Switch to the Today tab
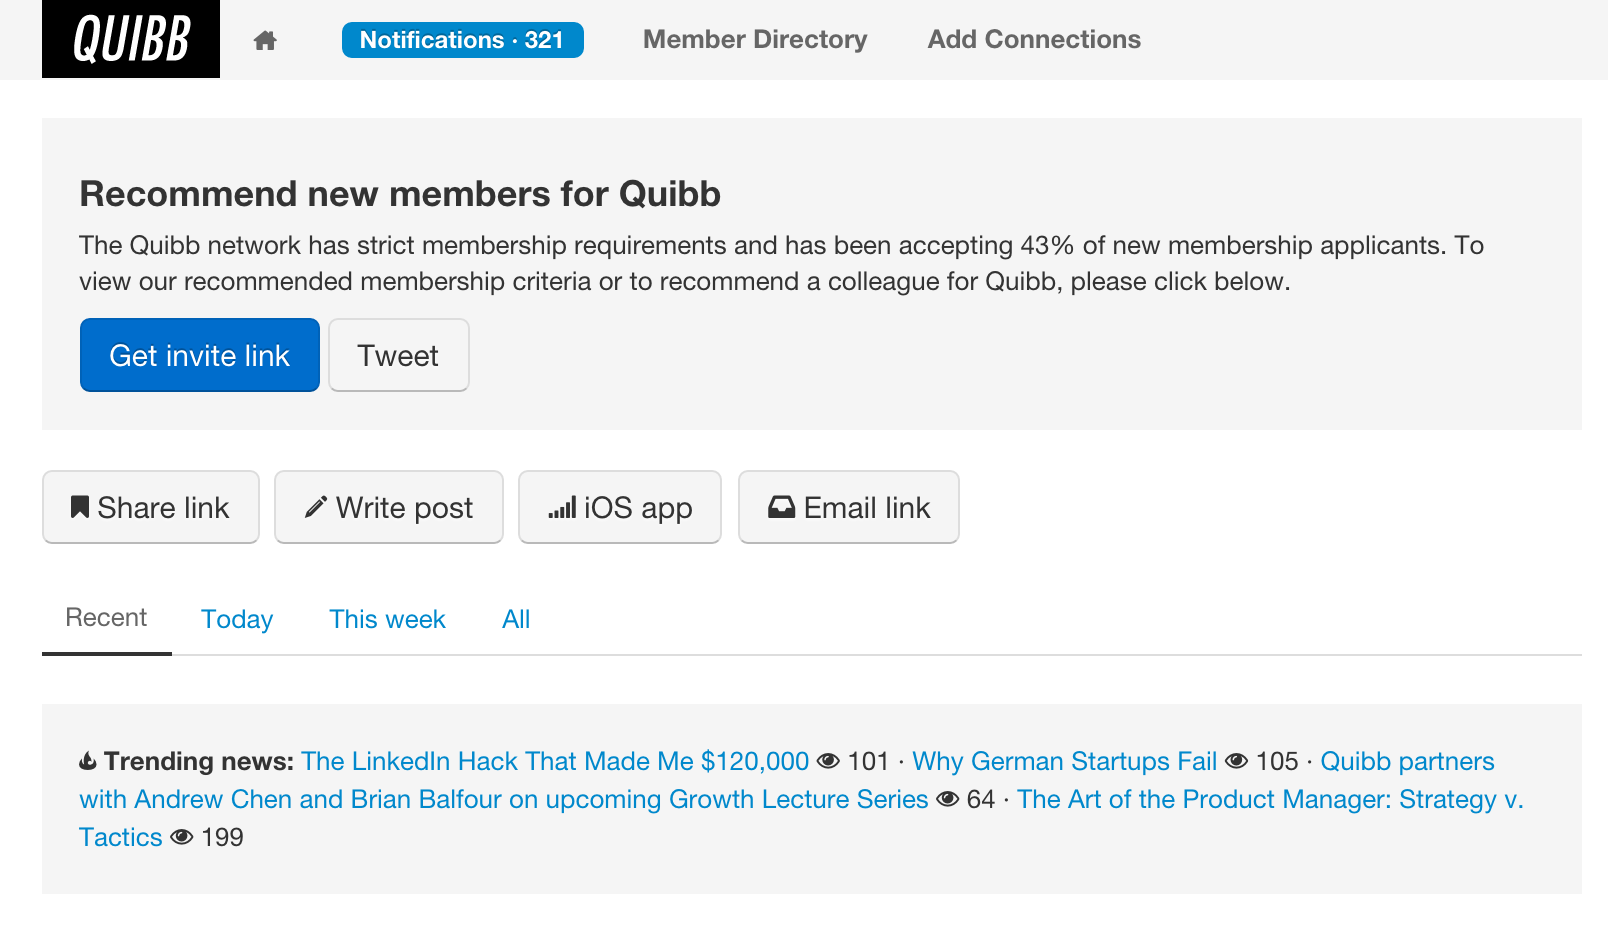The width and height of the screenshot is (1608, 932). tap(237, 619)
